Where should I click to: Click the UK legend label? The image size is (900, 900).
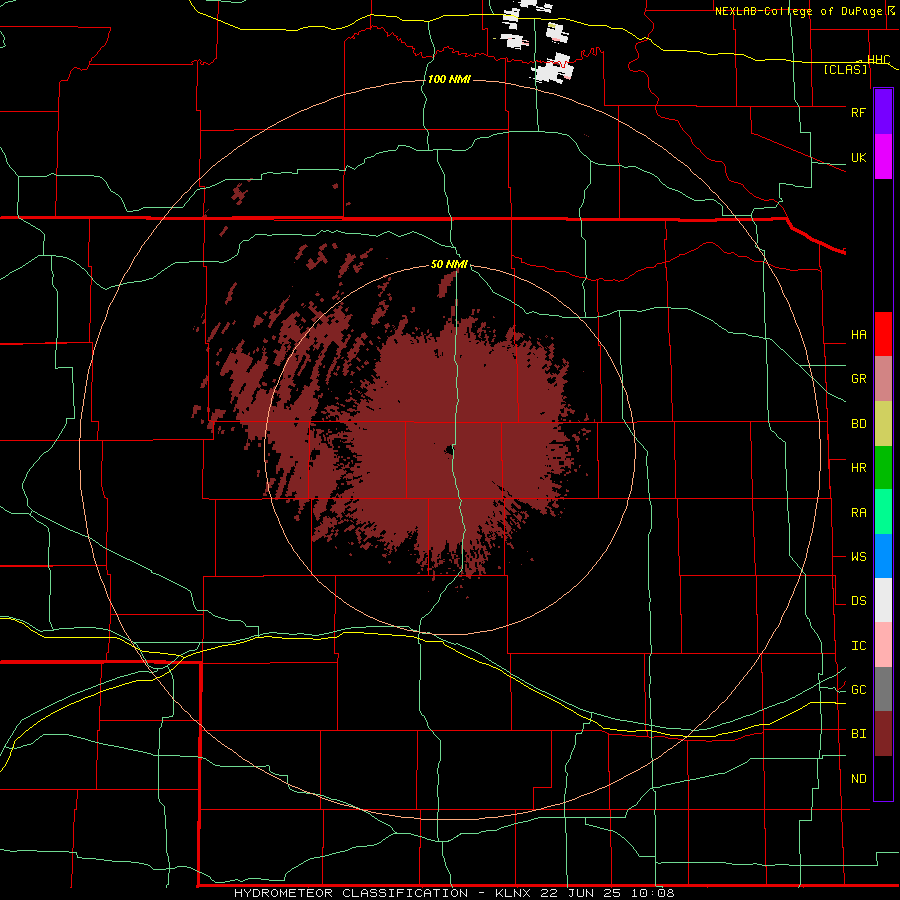pos(858,157)
